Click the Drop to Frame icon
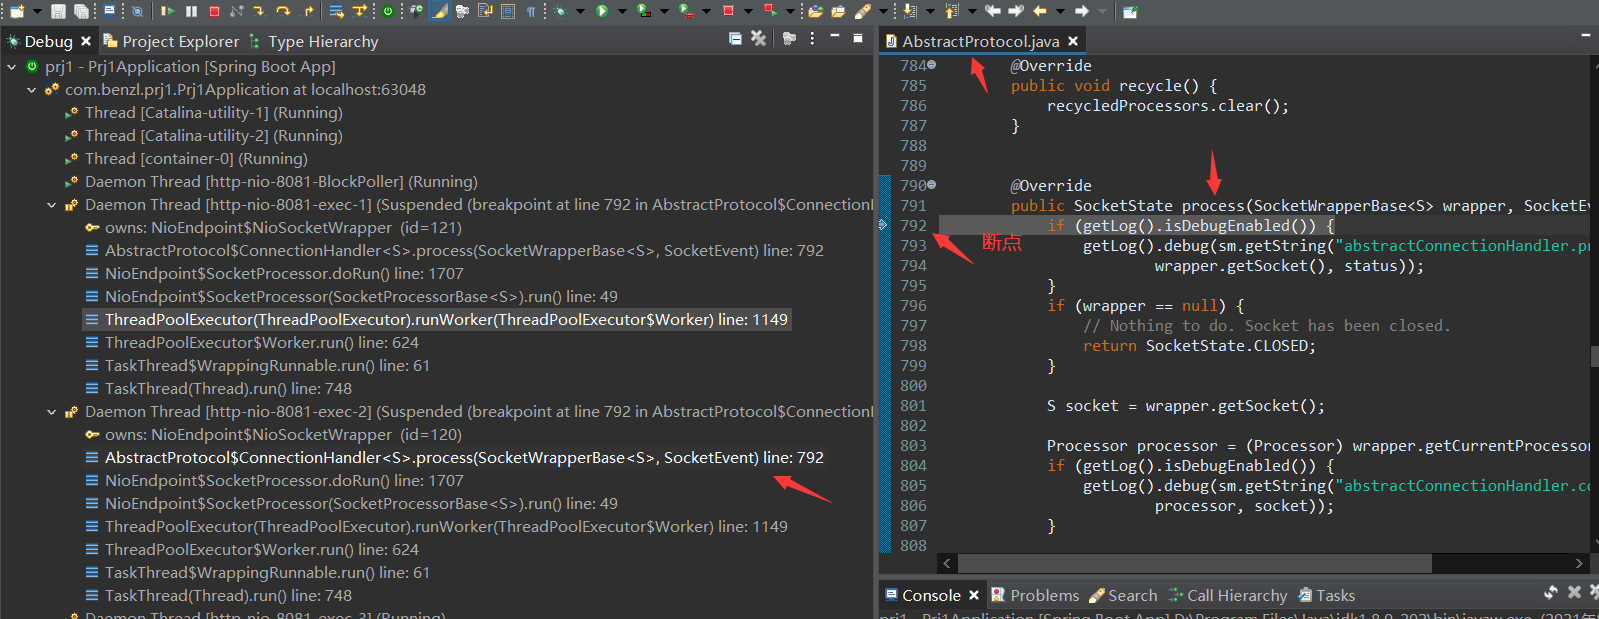Viewport: 1599px width, 619px height. pos(336,11)
